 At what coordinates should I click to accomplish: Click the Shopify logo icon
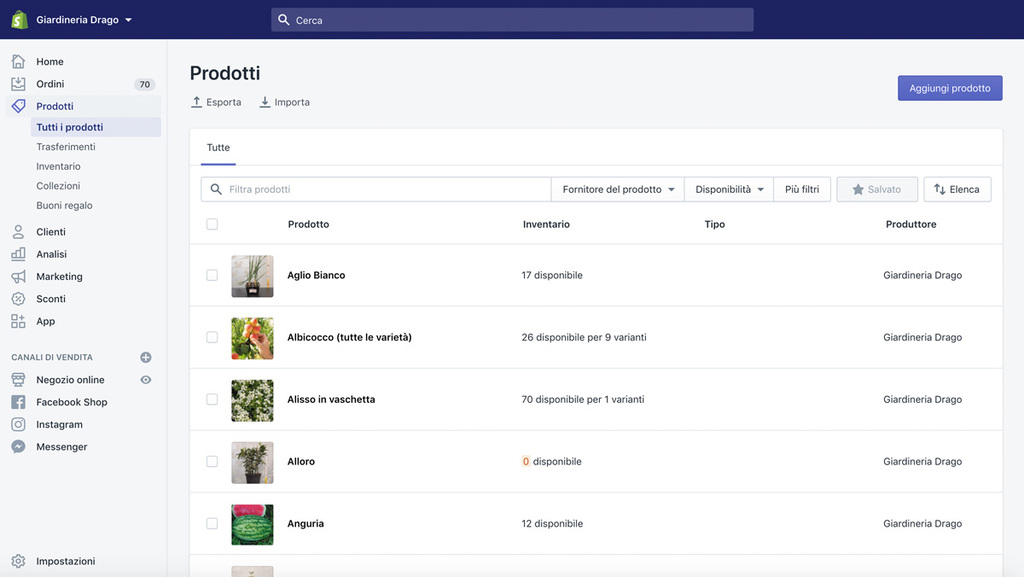pos(20,20)
